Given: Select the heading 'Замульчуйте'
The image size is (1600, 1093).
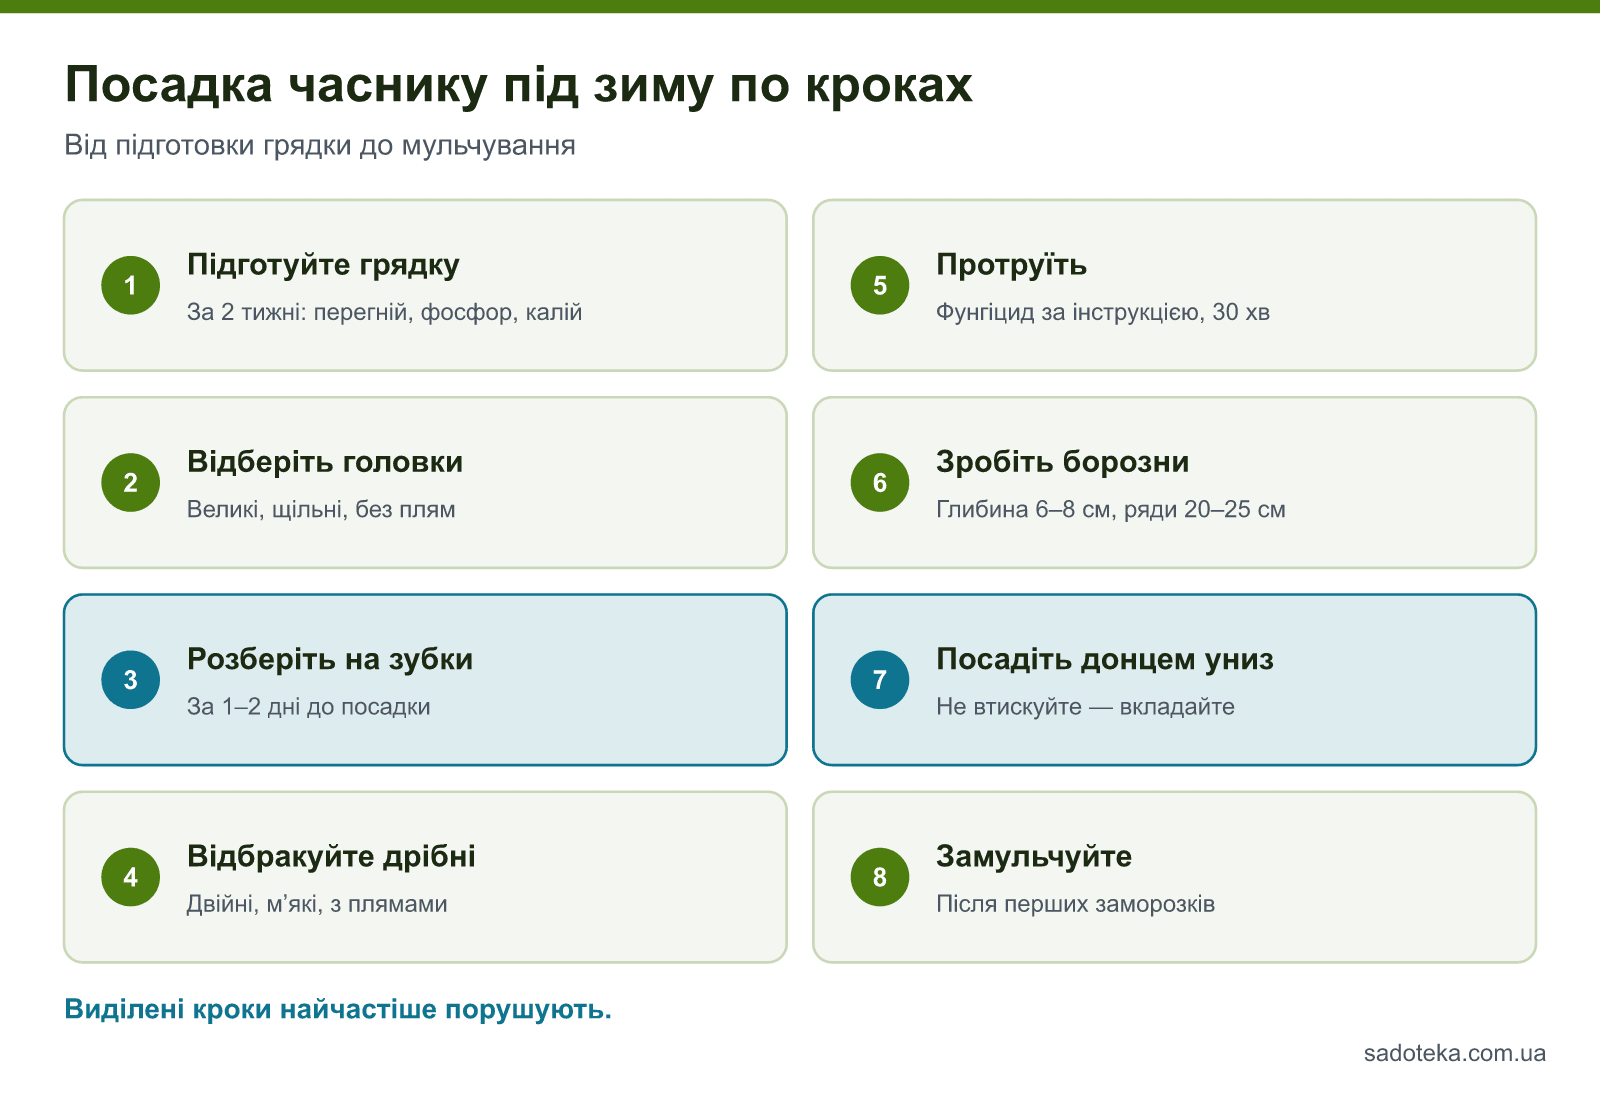Looking at the screenshot, I should [x=1034, y=856].
